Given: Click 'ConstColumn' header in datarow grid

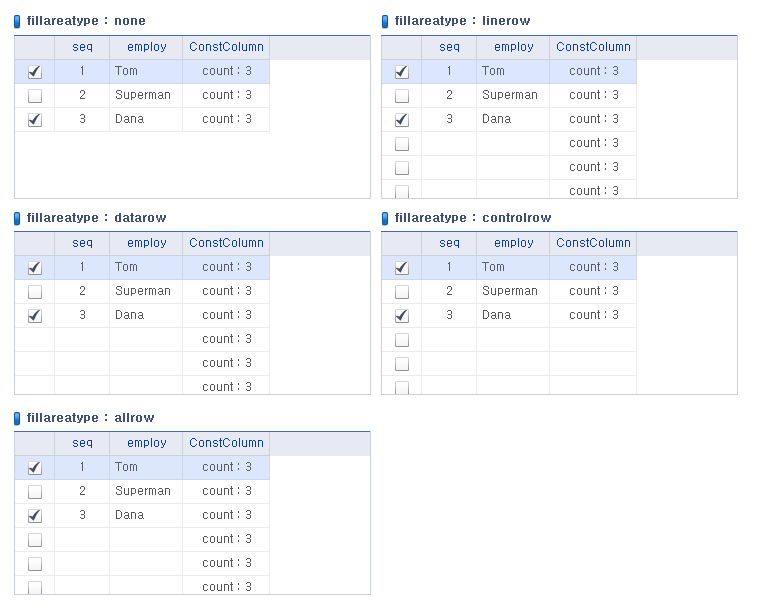Looking at the screenshot, I should pyautogui.click(x=226, y=243).
